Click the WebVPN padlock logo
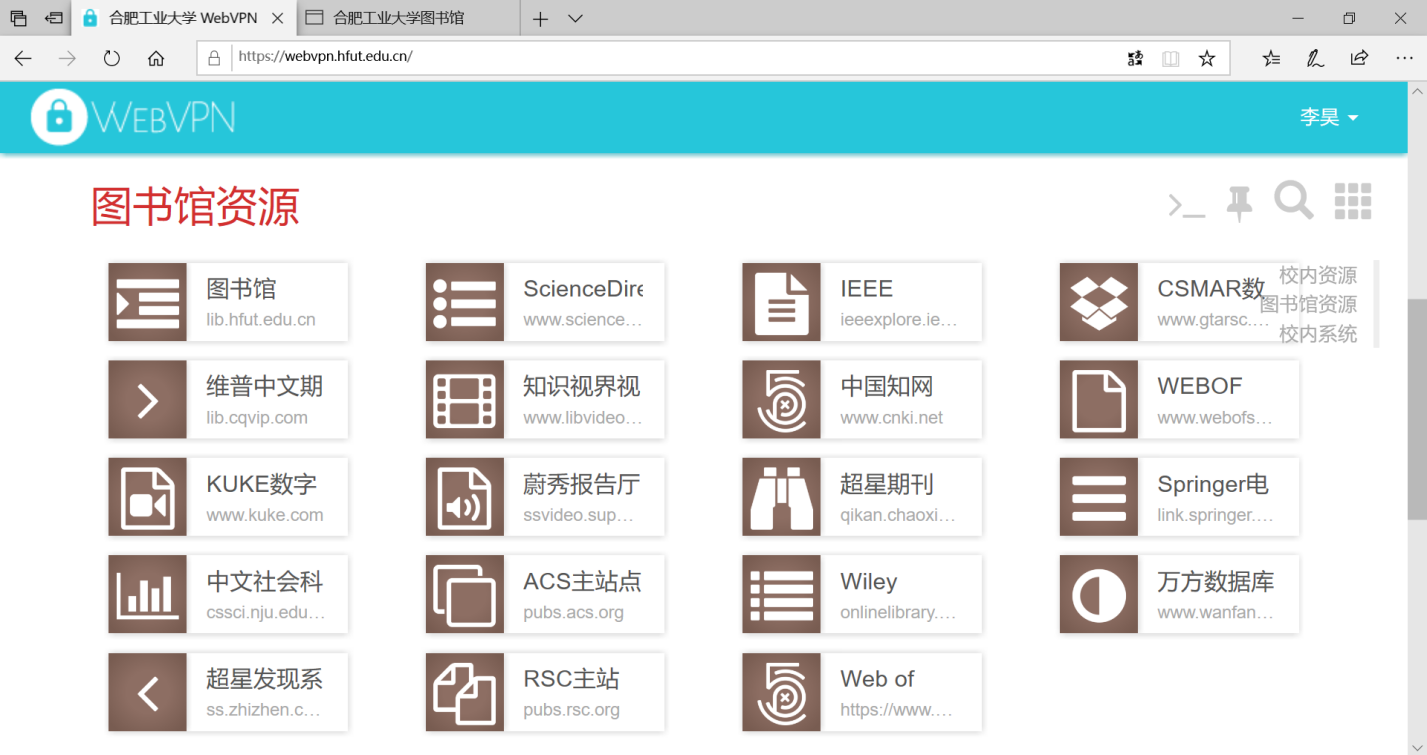Image resolution: width=1427 pixels, height=755 pixels. click(59, 118)
